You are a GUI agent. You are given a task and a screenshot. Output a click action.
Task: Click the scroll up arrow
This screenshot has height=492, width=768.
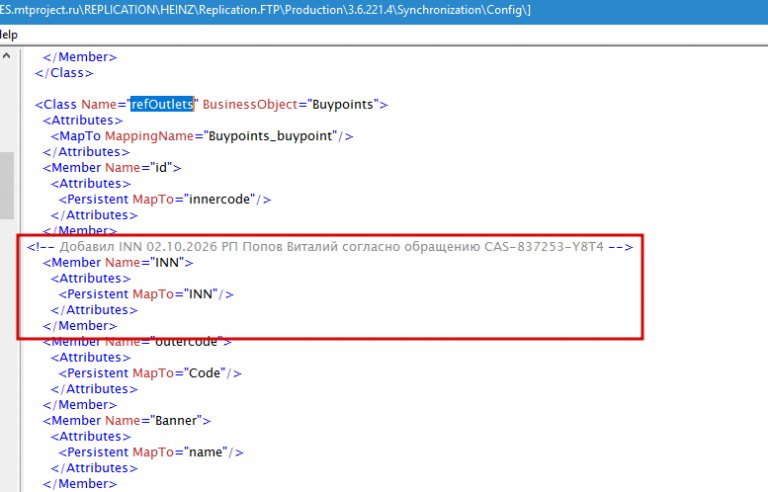[6, 56]
